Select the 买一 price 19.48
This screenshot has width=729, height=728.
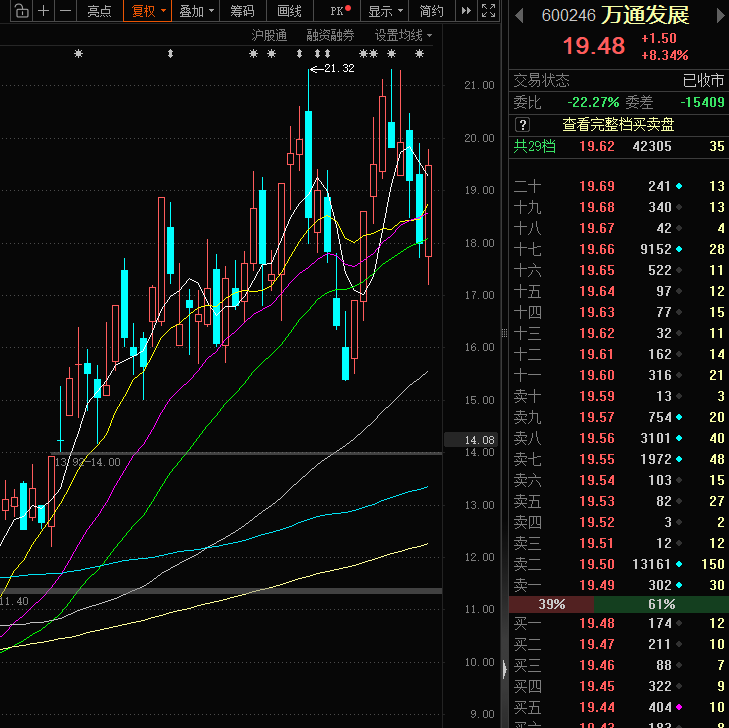(596, 623)
